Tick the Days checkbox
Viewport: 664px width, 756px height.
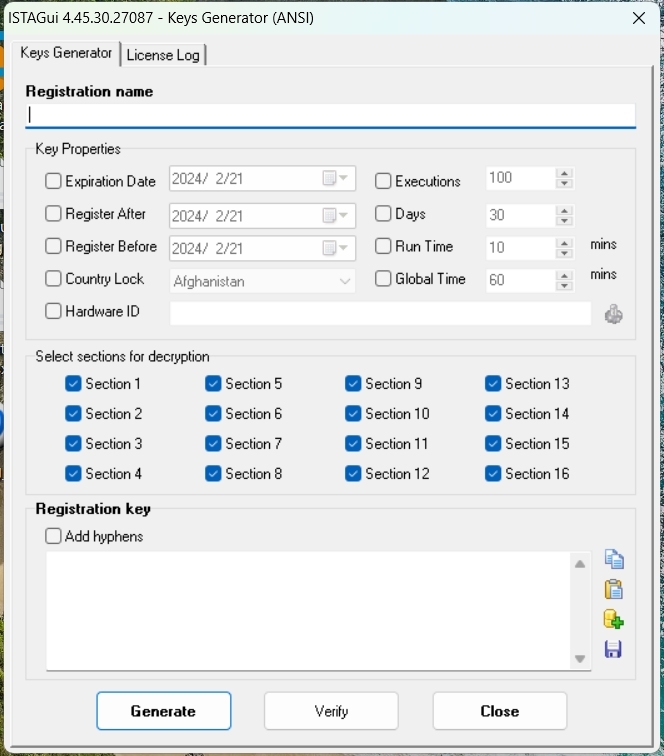pos(383,213)
